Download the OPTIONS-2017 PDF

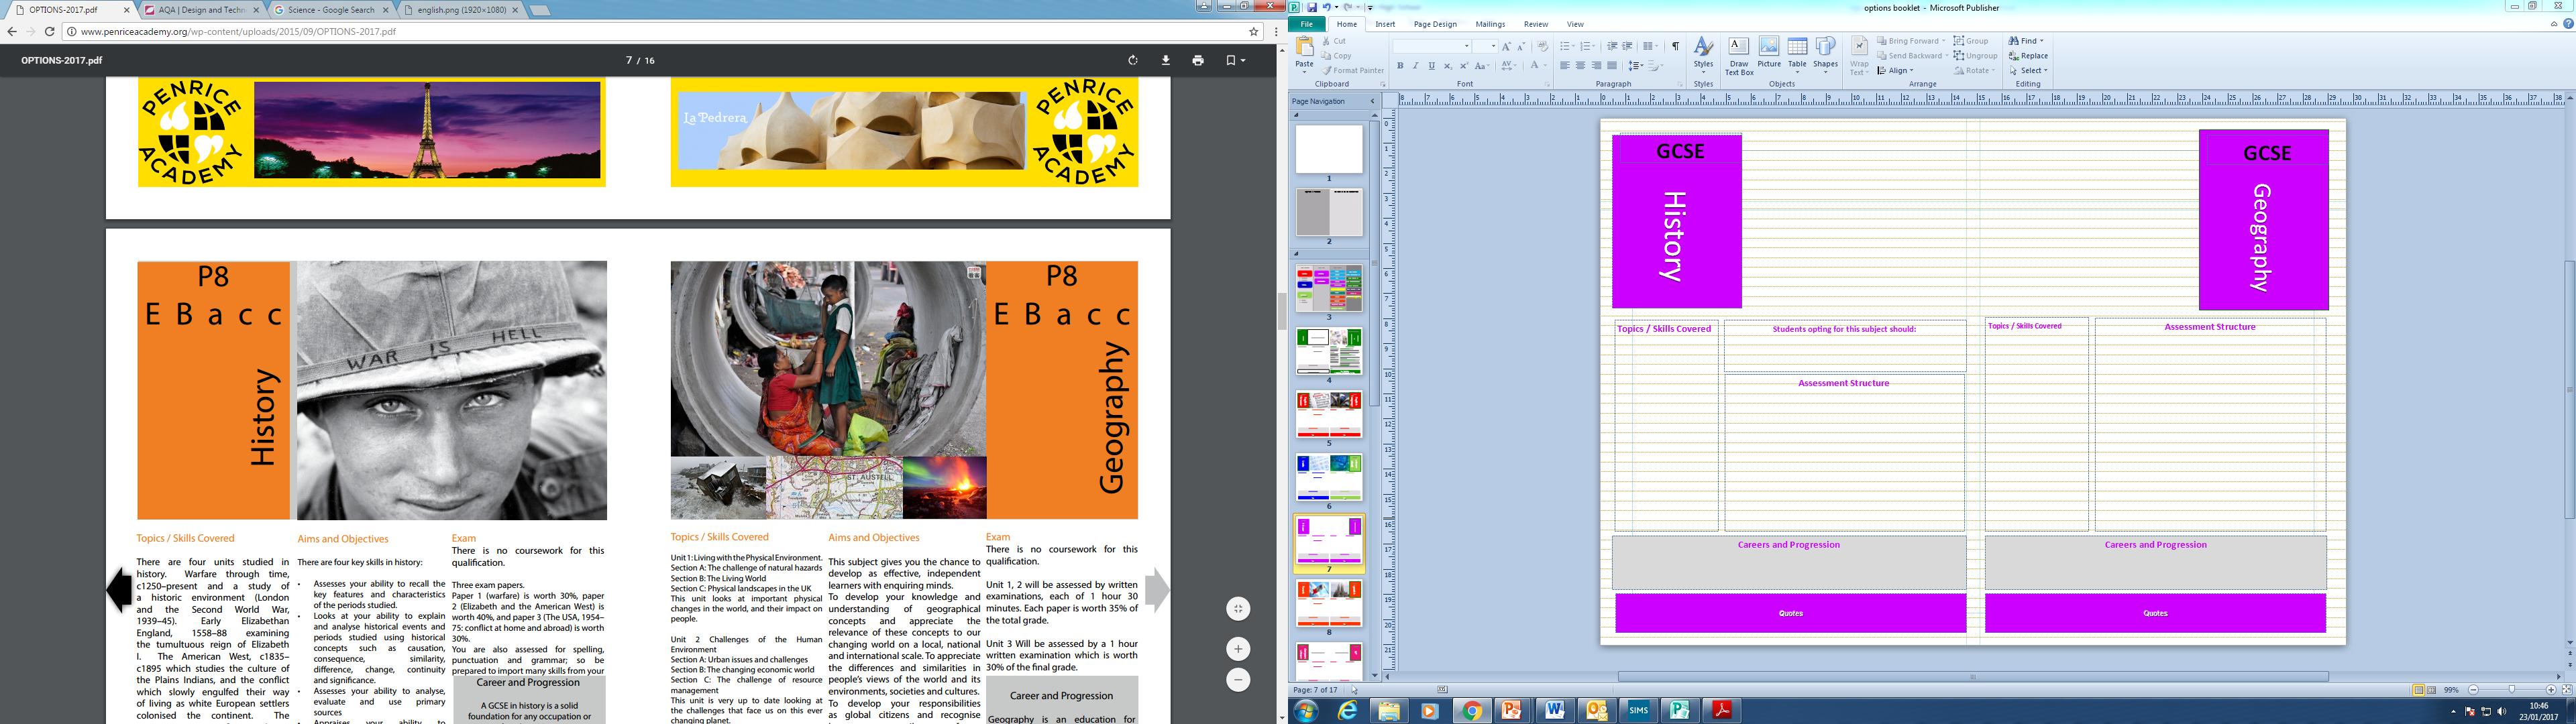tap(1165, 60)
